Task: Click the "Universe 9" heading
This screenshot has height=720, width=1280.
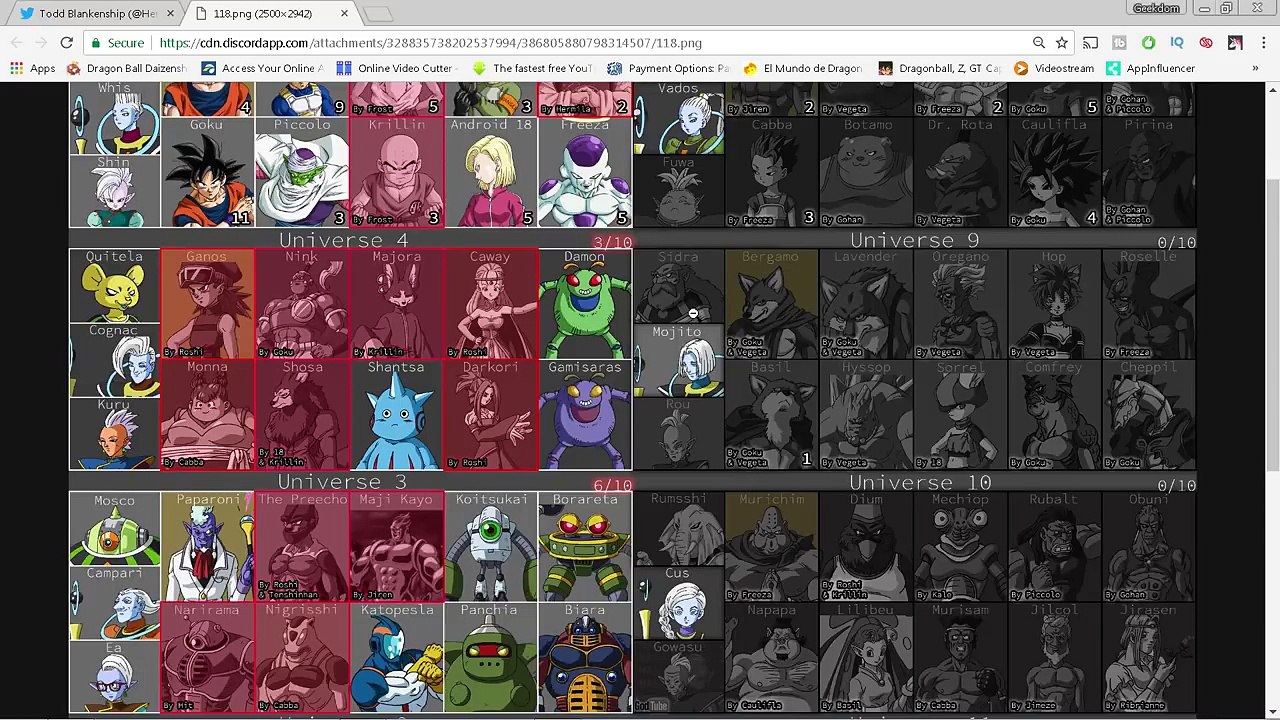Action: [915, 240]
